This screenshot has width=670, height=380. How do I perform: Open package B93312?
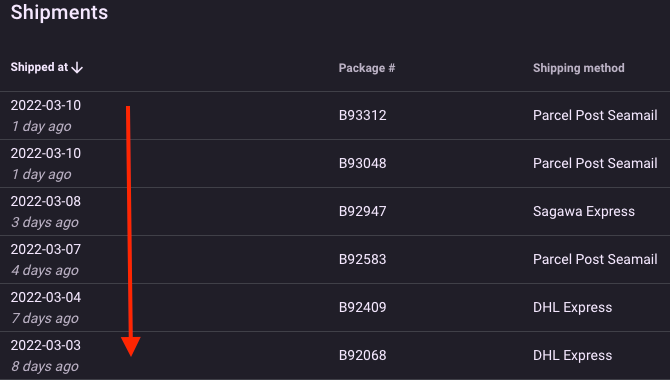[362, 115]
